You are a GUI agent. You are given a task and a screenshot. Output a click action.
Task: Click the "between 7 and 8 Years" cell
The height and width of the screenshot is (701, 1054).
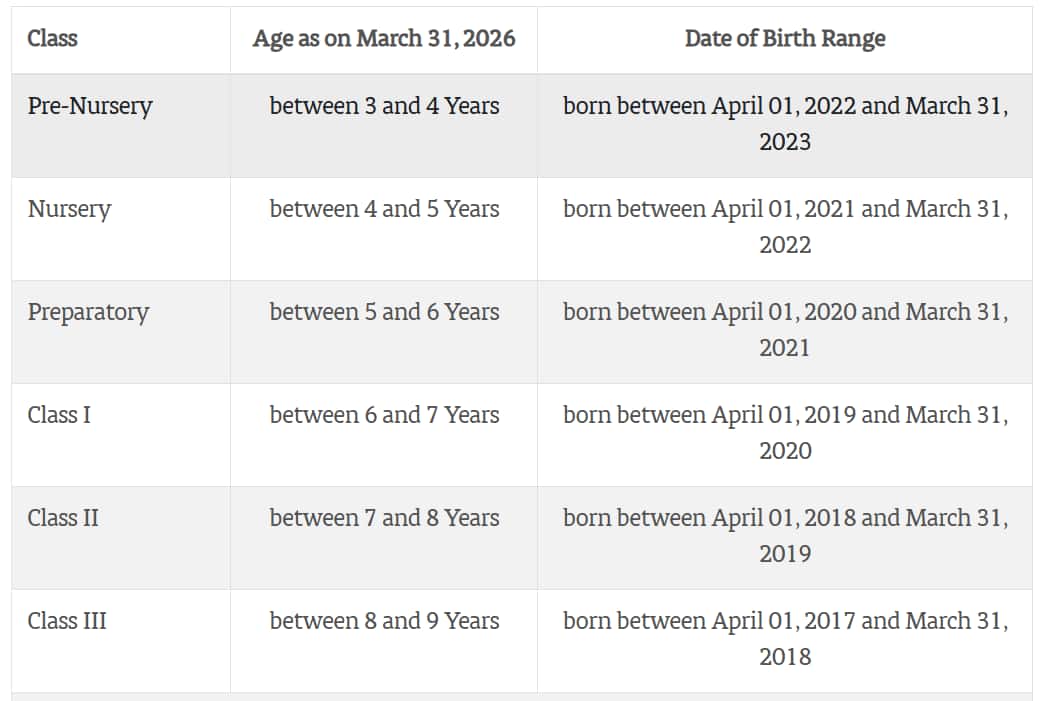pyautogui.click(x=384, y=518)
